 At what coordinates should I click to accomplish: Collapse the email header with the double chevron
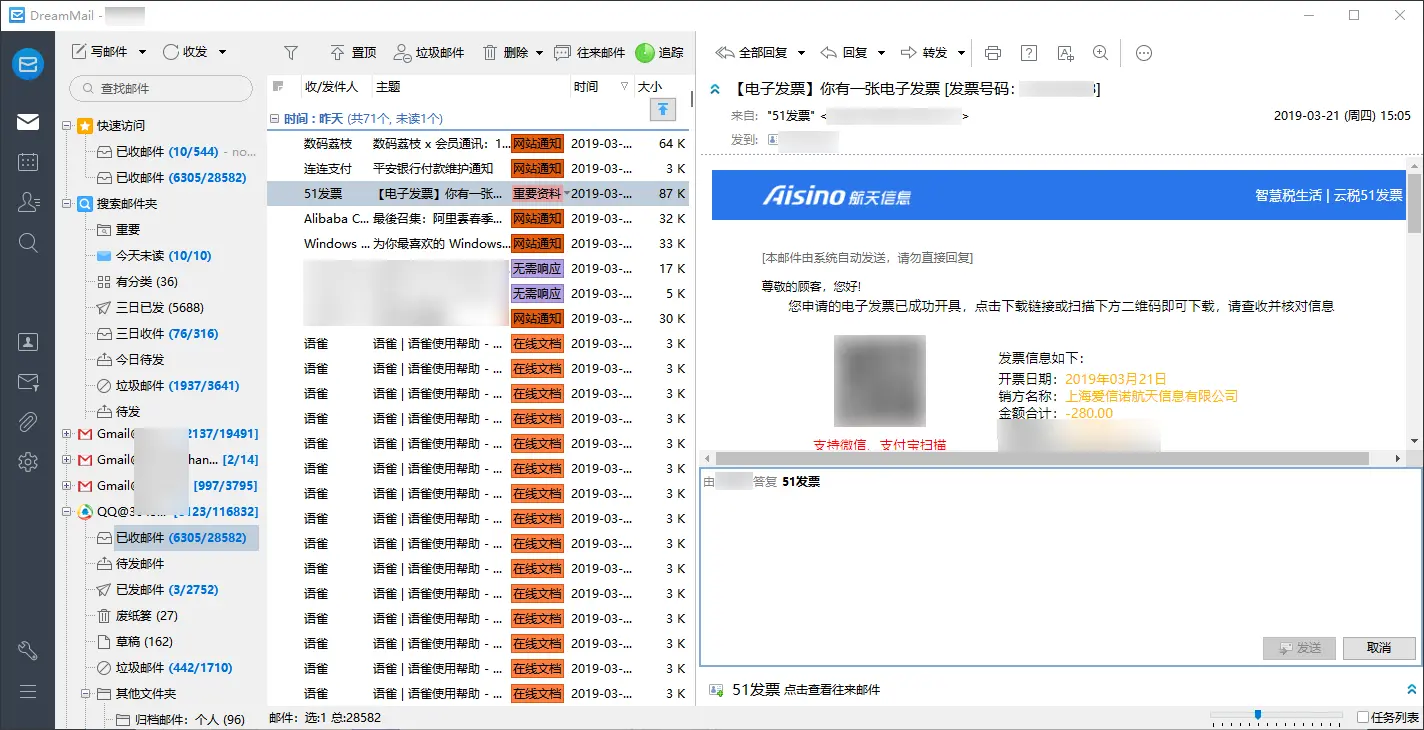pos(715,90)
